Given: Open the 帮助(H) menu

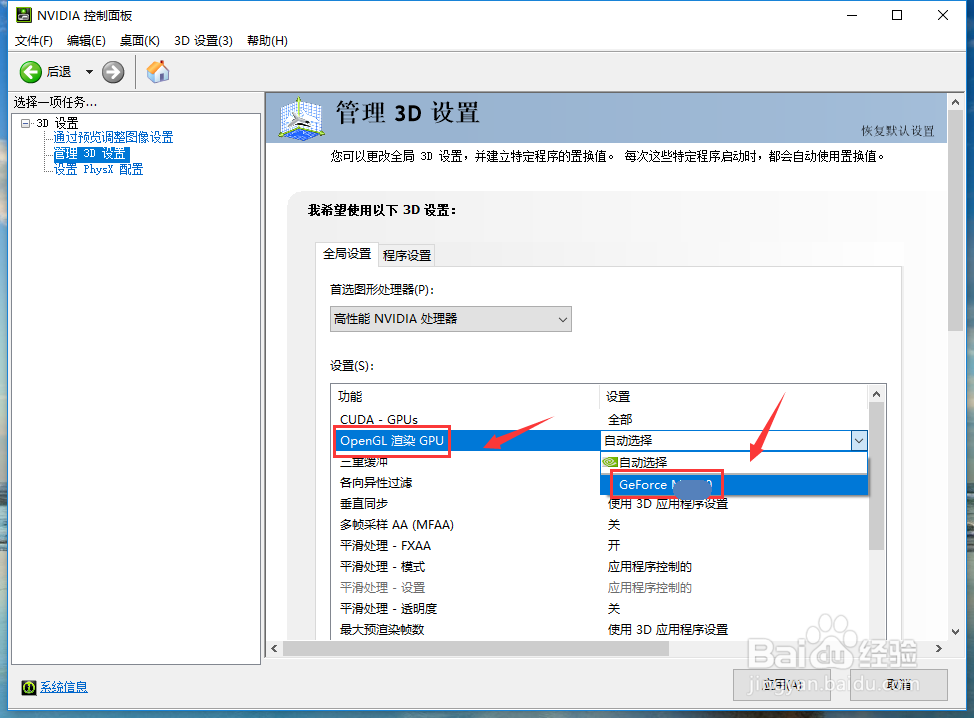Looking at the screenshot, I should (267, 40).
